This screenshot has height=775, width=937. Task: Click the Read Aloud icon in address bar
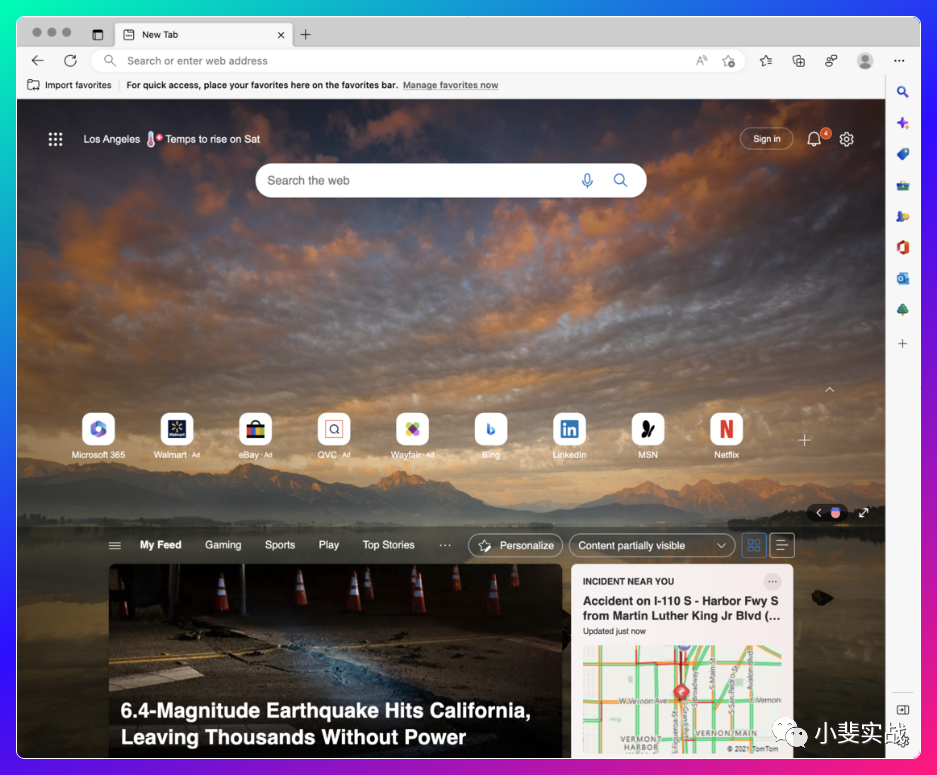tap(702, 60)
